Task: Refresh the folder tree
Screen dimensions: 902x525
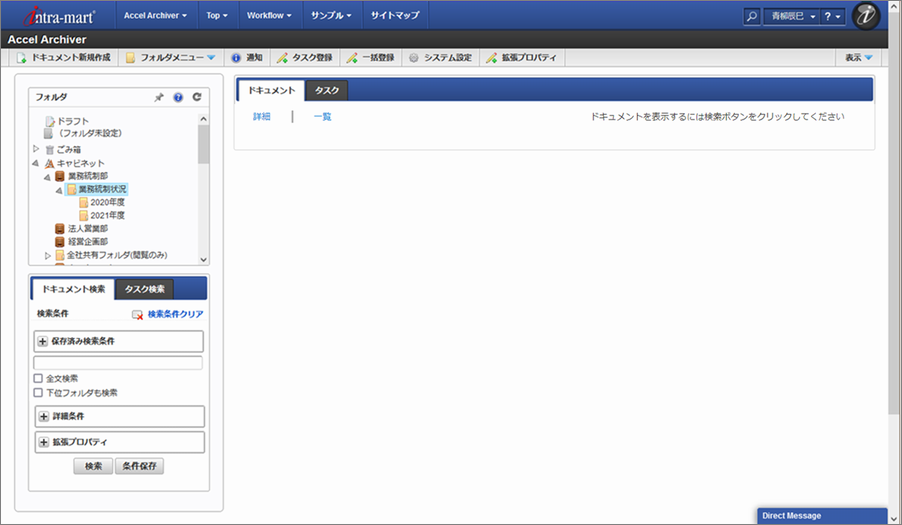Action: tap(197, 97)
